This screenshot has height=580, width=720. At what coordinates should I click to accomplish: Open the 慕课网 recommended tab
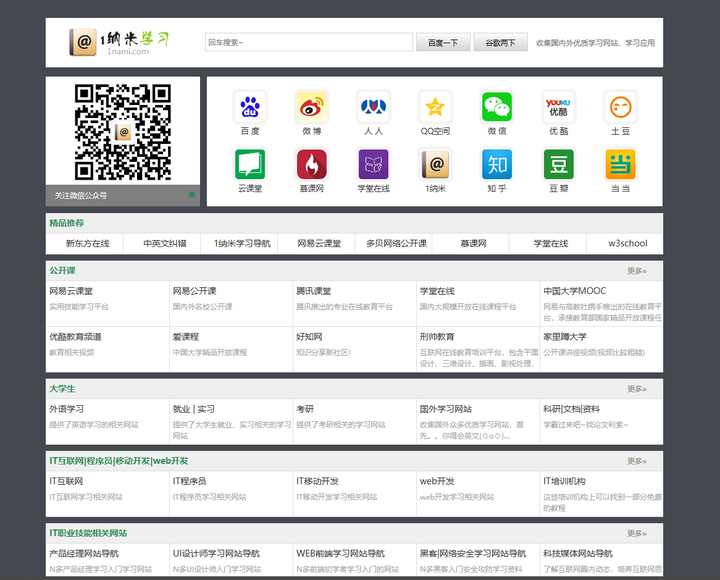471,243
